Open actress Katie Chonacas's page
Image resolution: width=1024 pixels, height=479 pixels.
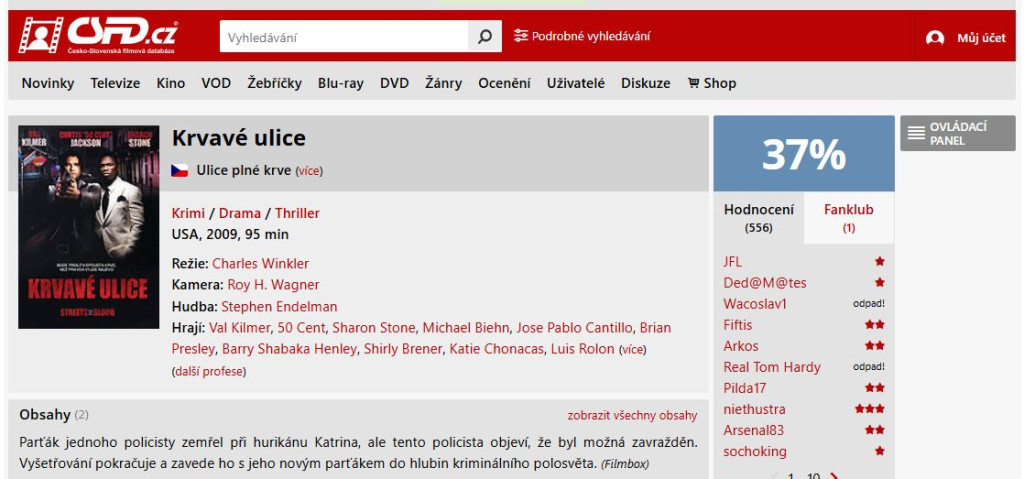[496, 349]
